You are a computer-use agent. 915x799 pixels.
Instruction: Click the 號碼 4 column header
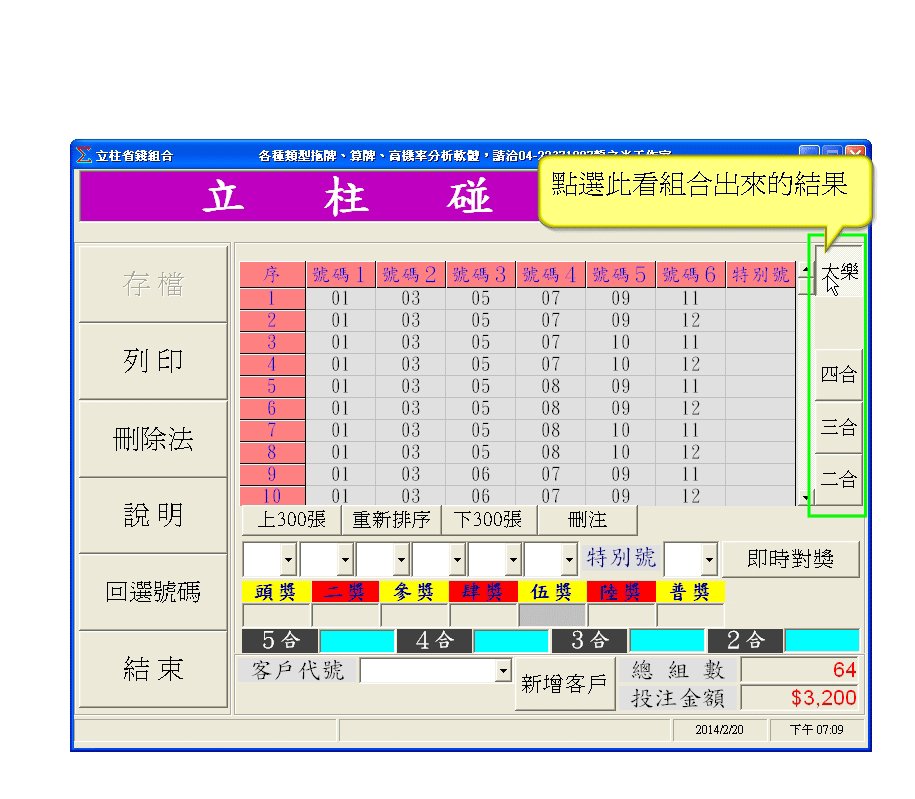[x=551, y=274]
